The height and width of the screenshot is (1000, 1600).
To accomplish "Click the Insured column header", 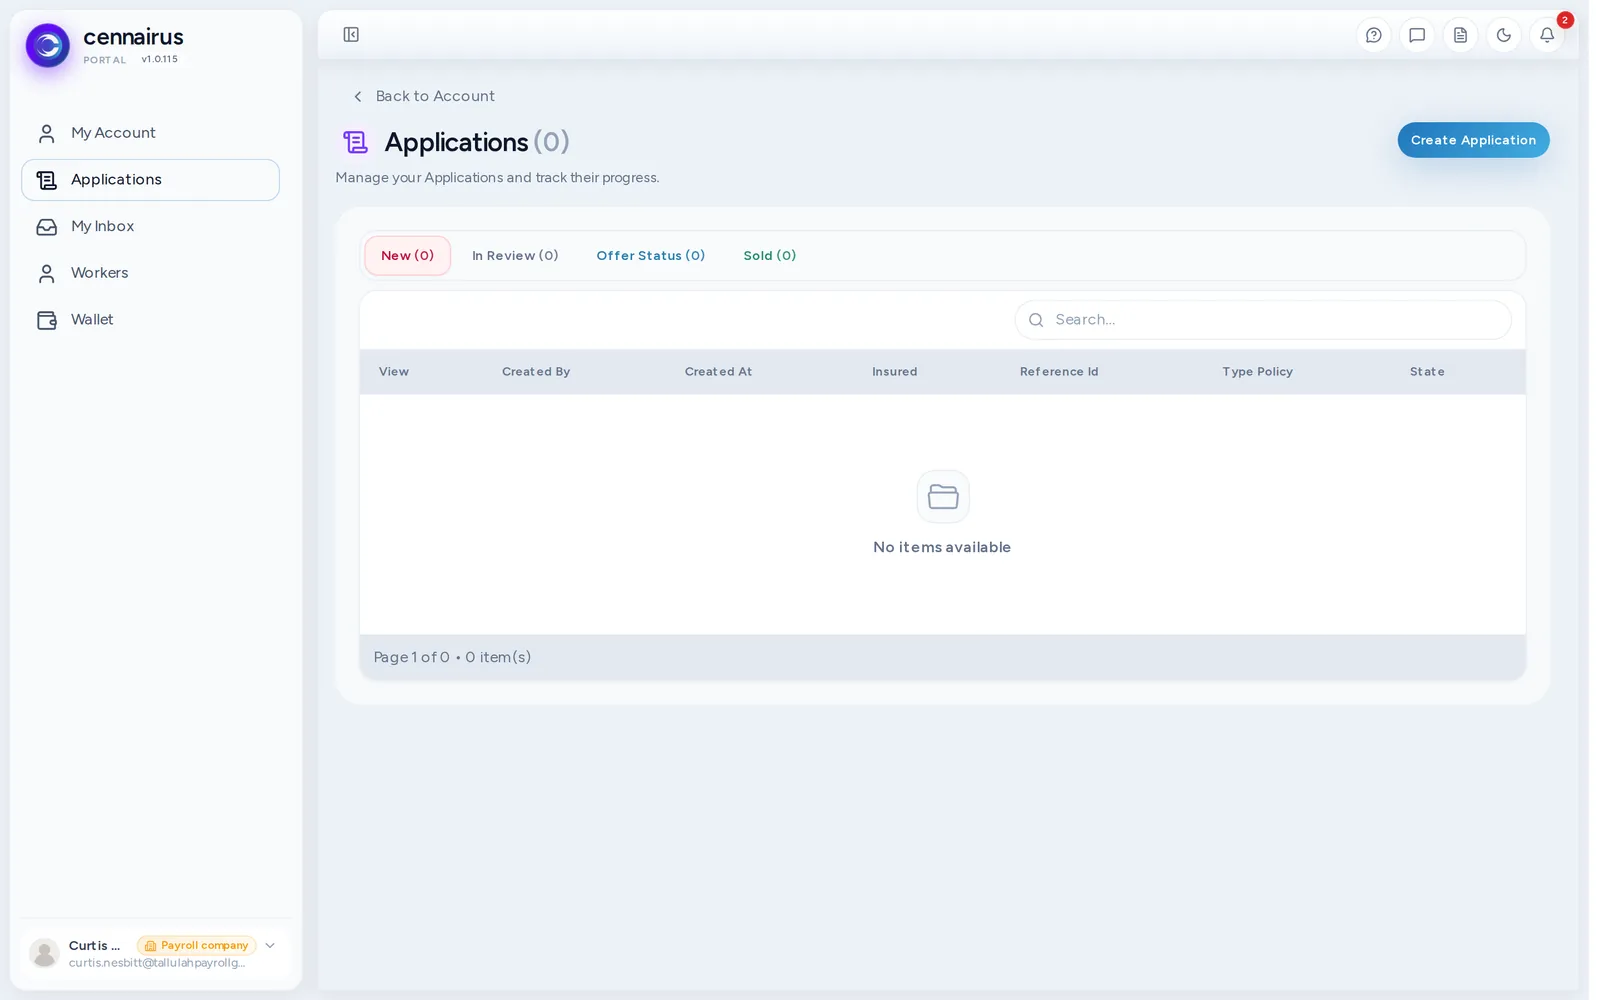I will pyautogui.click(x=894, y=372).
